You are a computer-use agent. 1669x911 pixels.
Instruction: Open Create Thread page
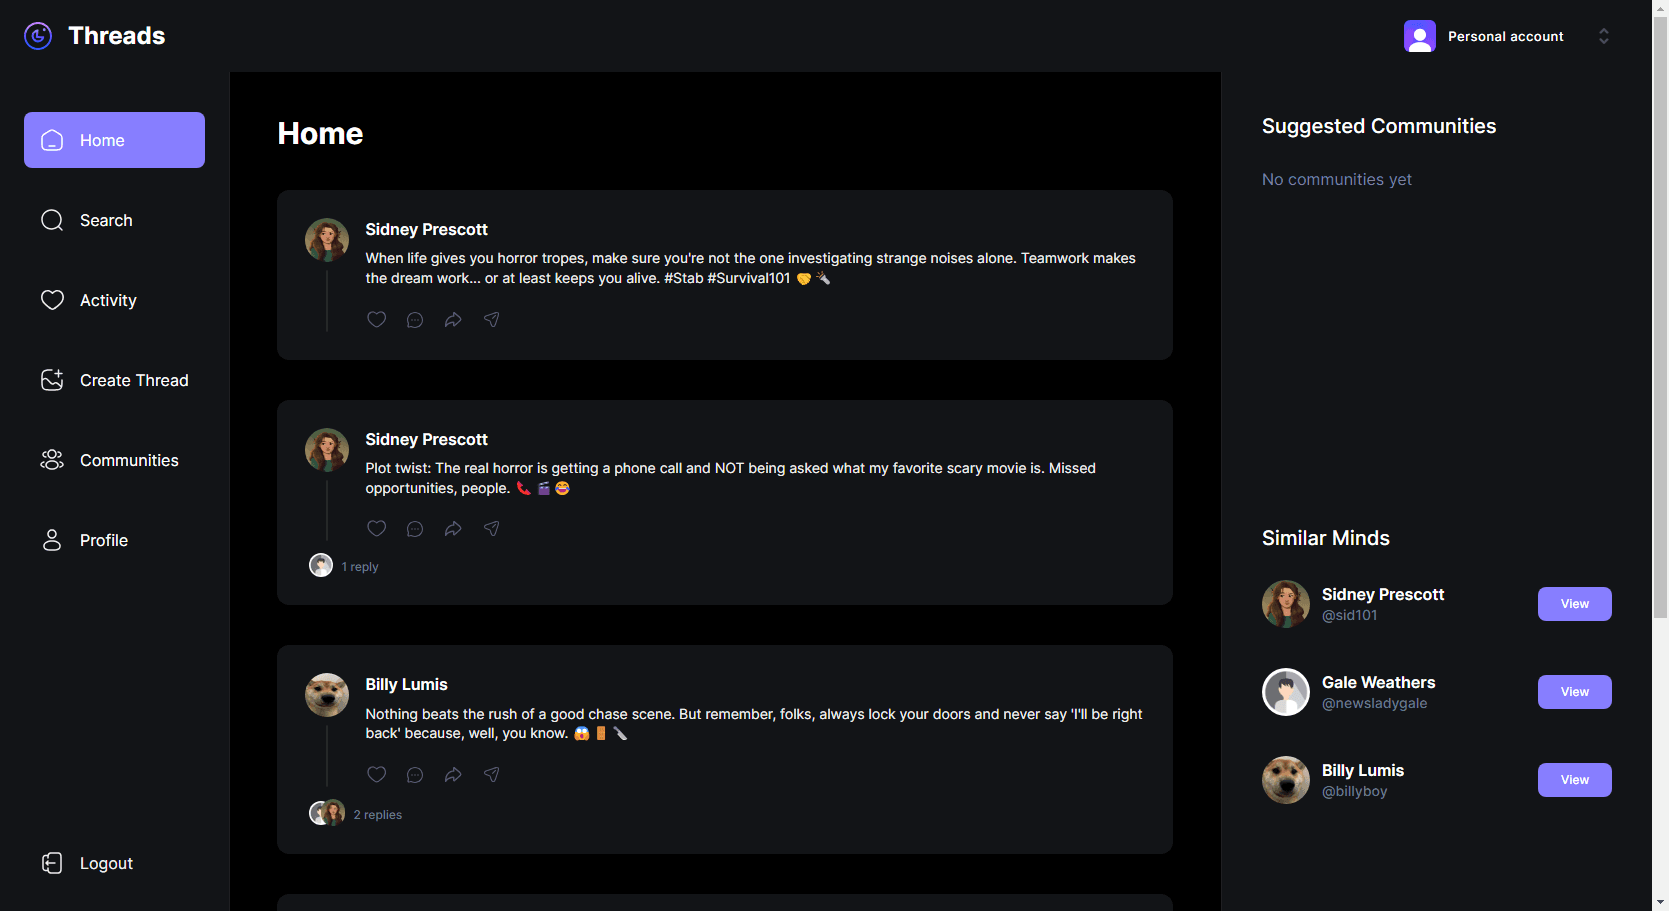tap(133, 380)
